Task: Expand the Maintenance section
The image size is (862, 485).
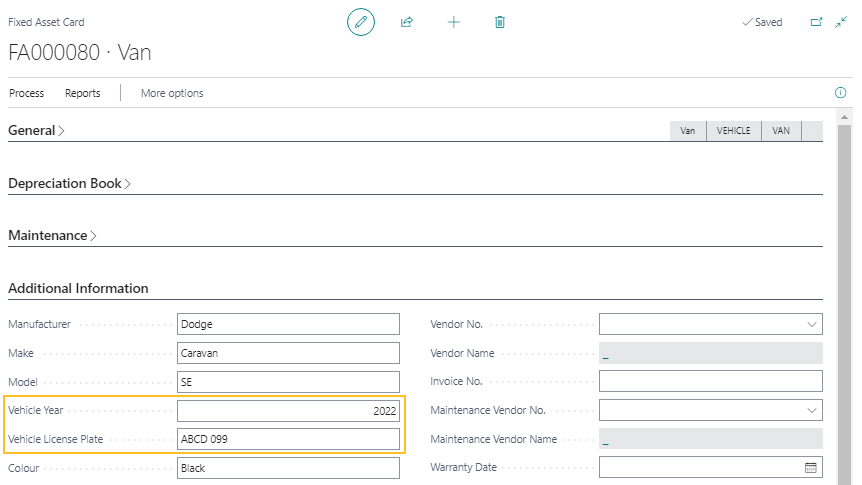Action: click(52, 235)
